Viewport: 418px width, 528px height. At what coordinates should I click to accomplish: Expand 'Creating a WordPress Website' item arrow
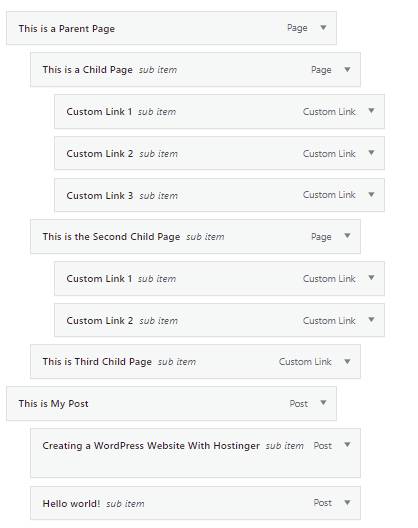(x=347, y=445)
